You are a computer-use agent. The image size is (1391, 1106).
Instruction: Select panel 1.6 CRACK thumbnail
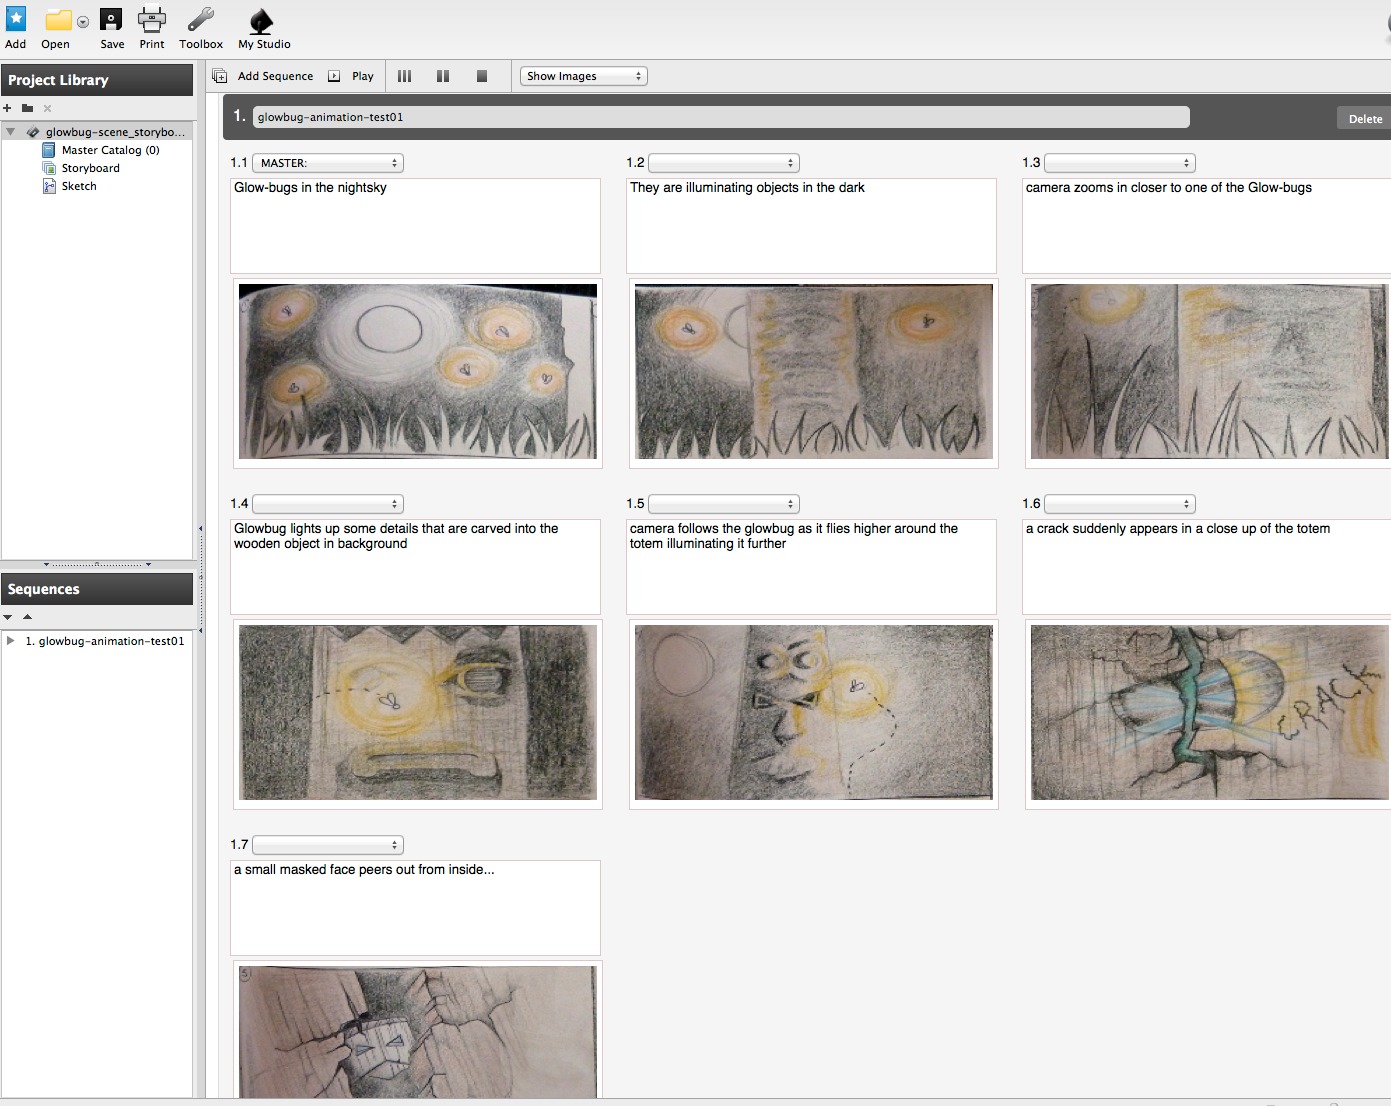pyautogui.click(x=1210, y=713)
